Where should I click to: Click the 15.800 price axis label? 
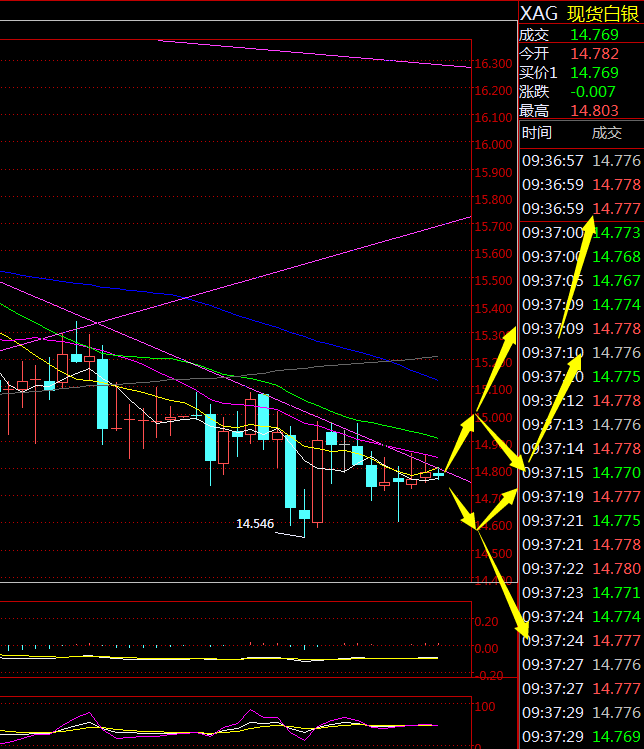pos(493,200)
